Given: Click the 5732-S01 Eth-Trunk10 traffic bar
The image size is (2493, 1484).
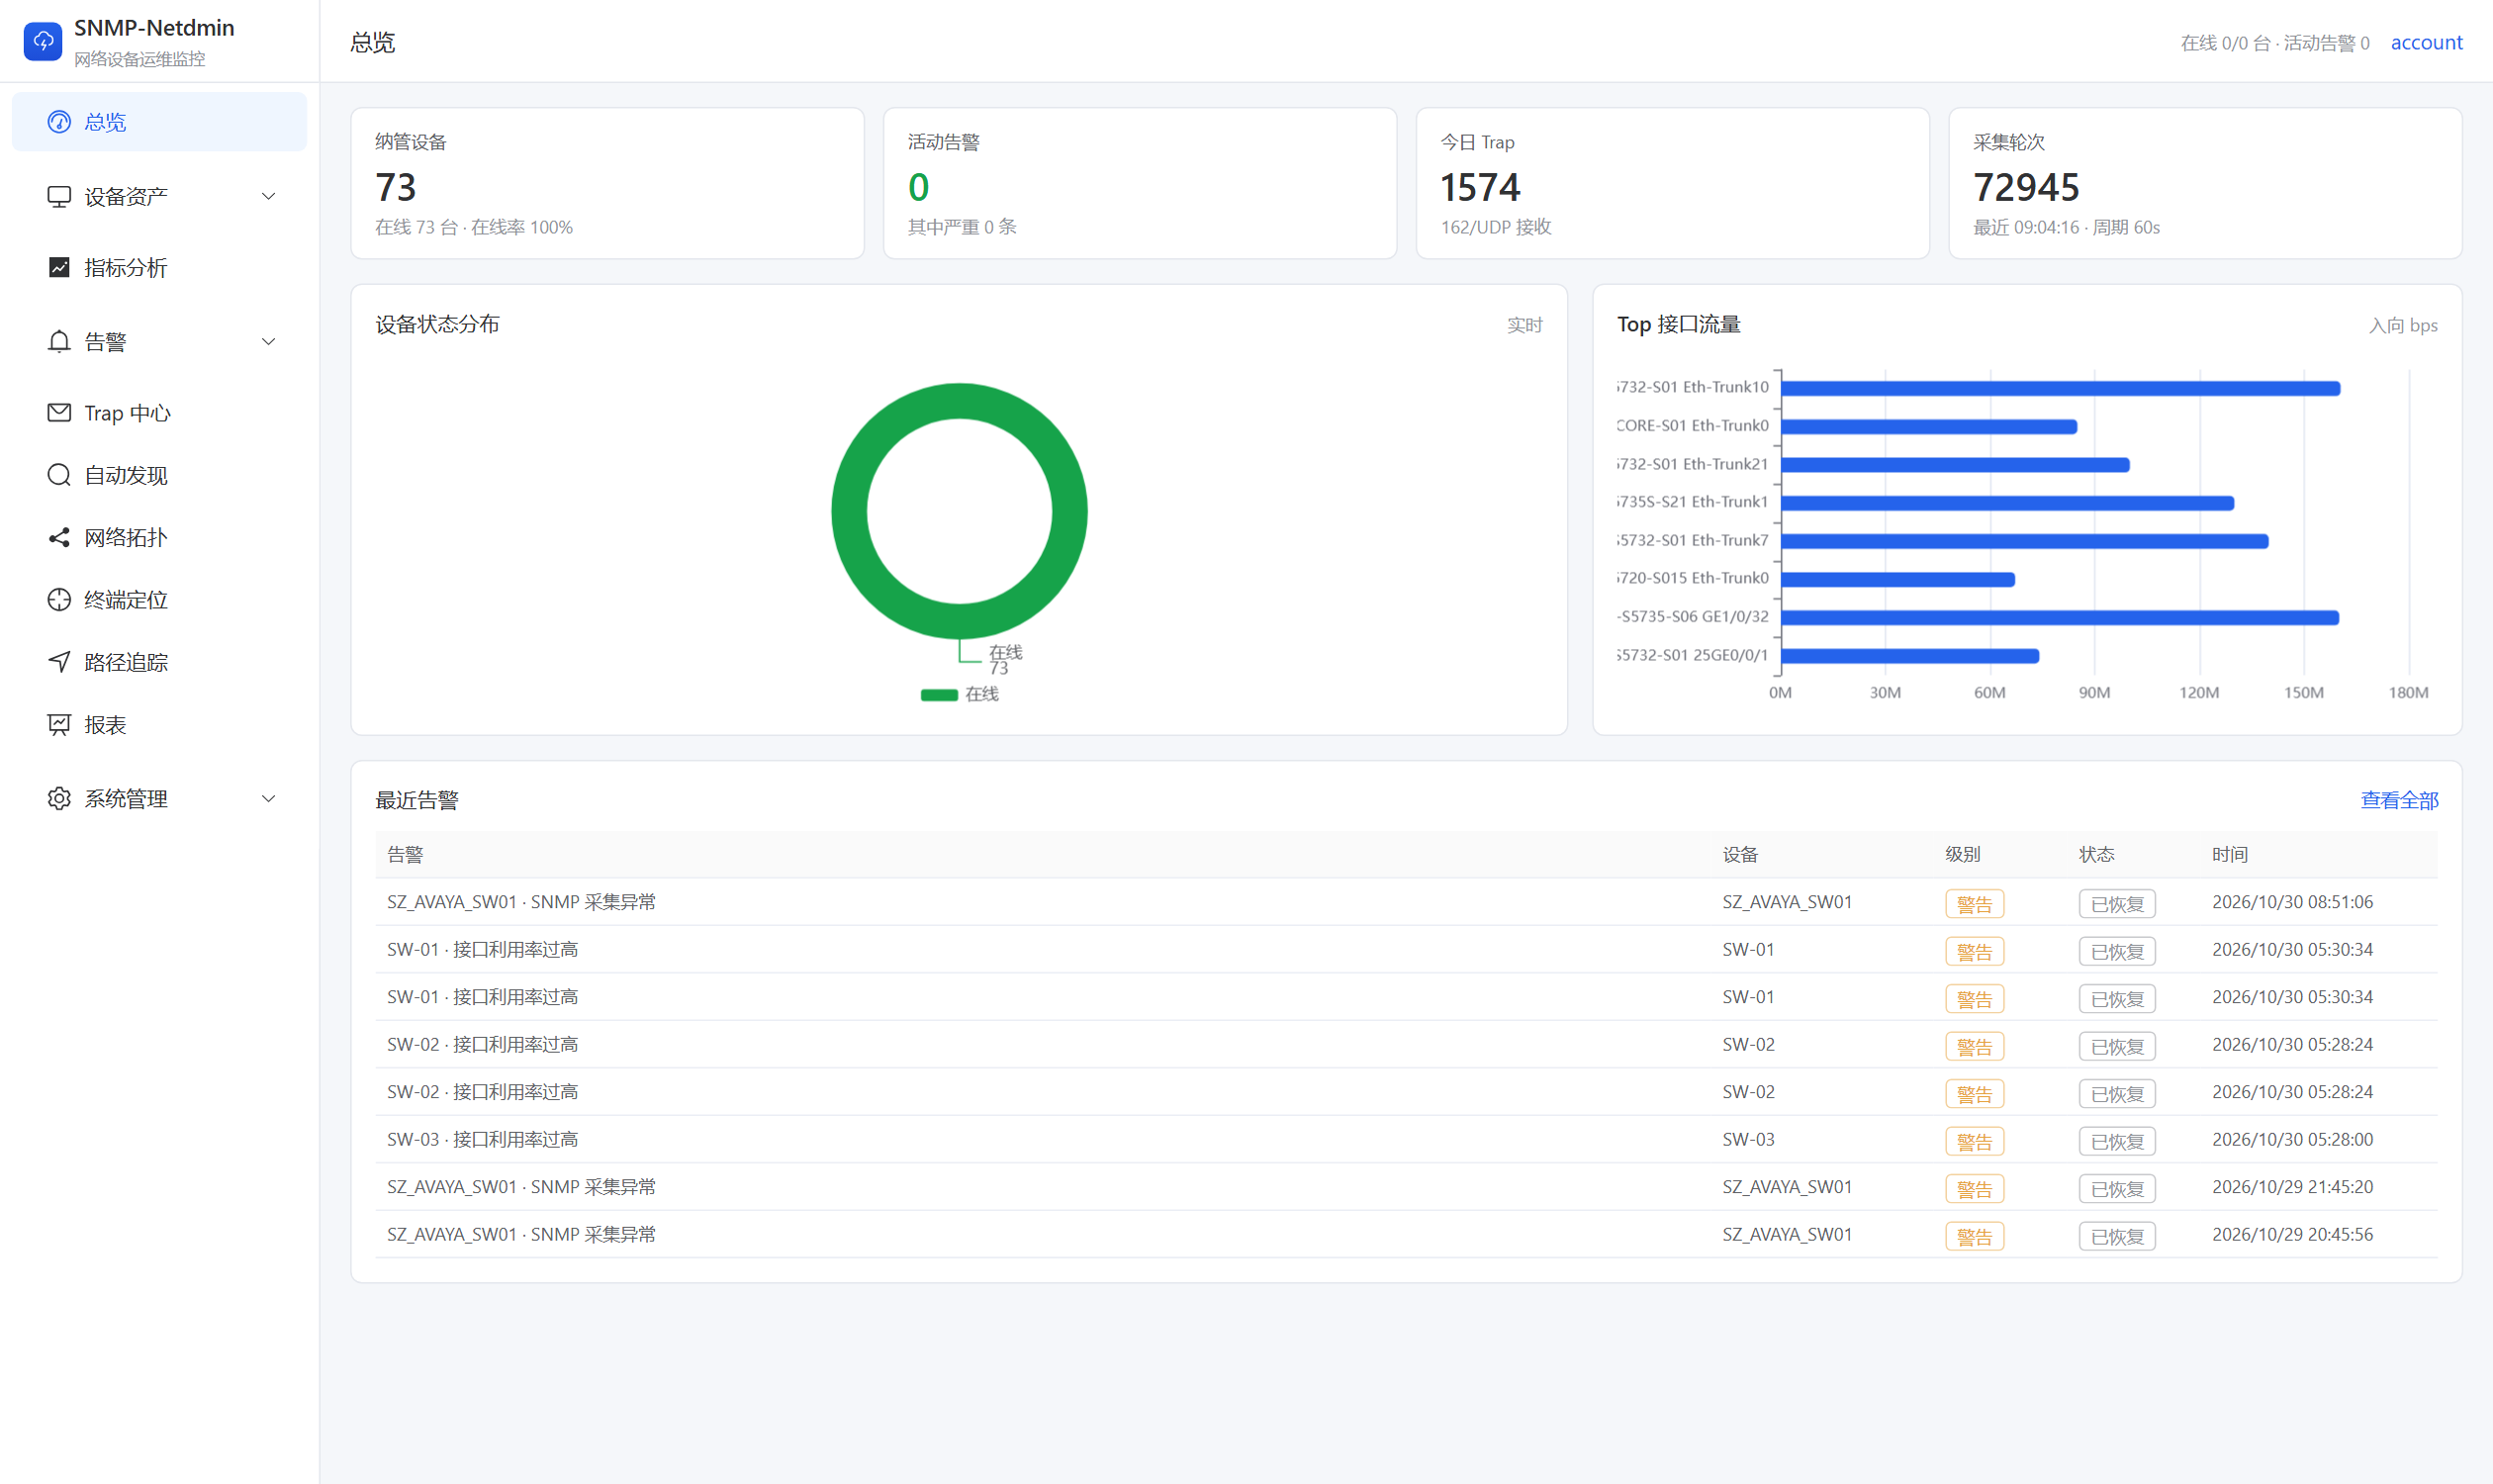Looking at the screenshot, I should 2060,388.
